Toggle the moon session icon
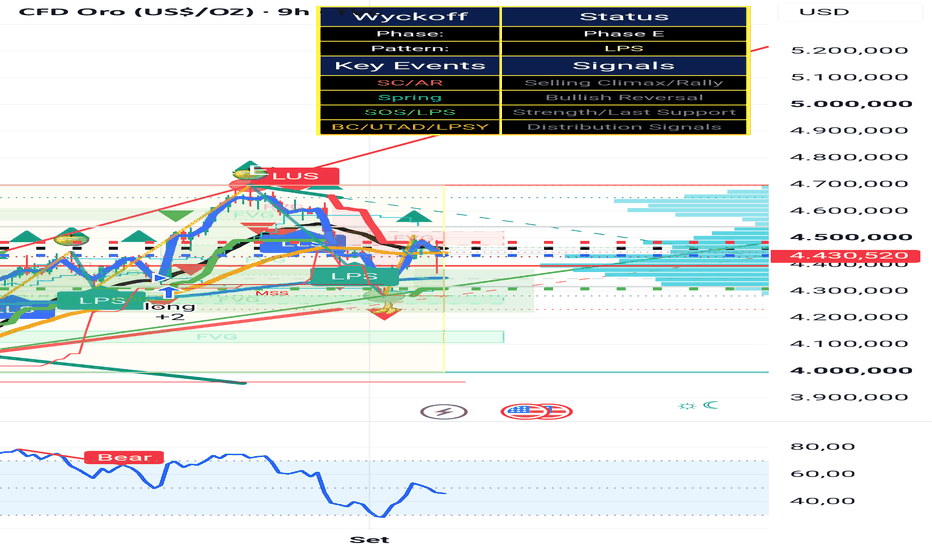 point(711,406)
